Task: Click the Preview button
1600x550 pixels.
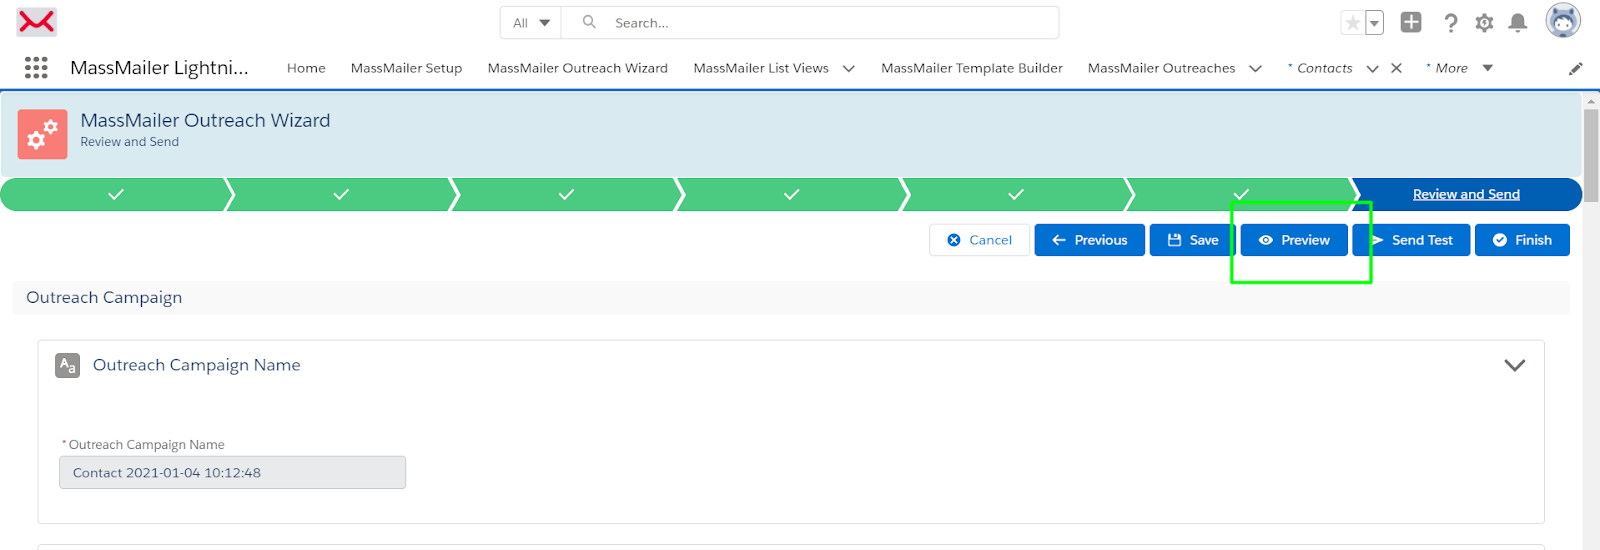Action: [1294, 240]
